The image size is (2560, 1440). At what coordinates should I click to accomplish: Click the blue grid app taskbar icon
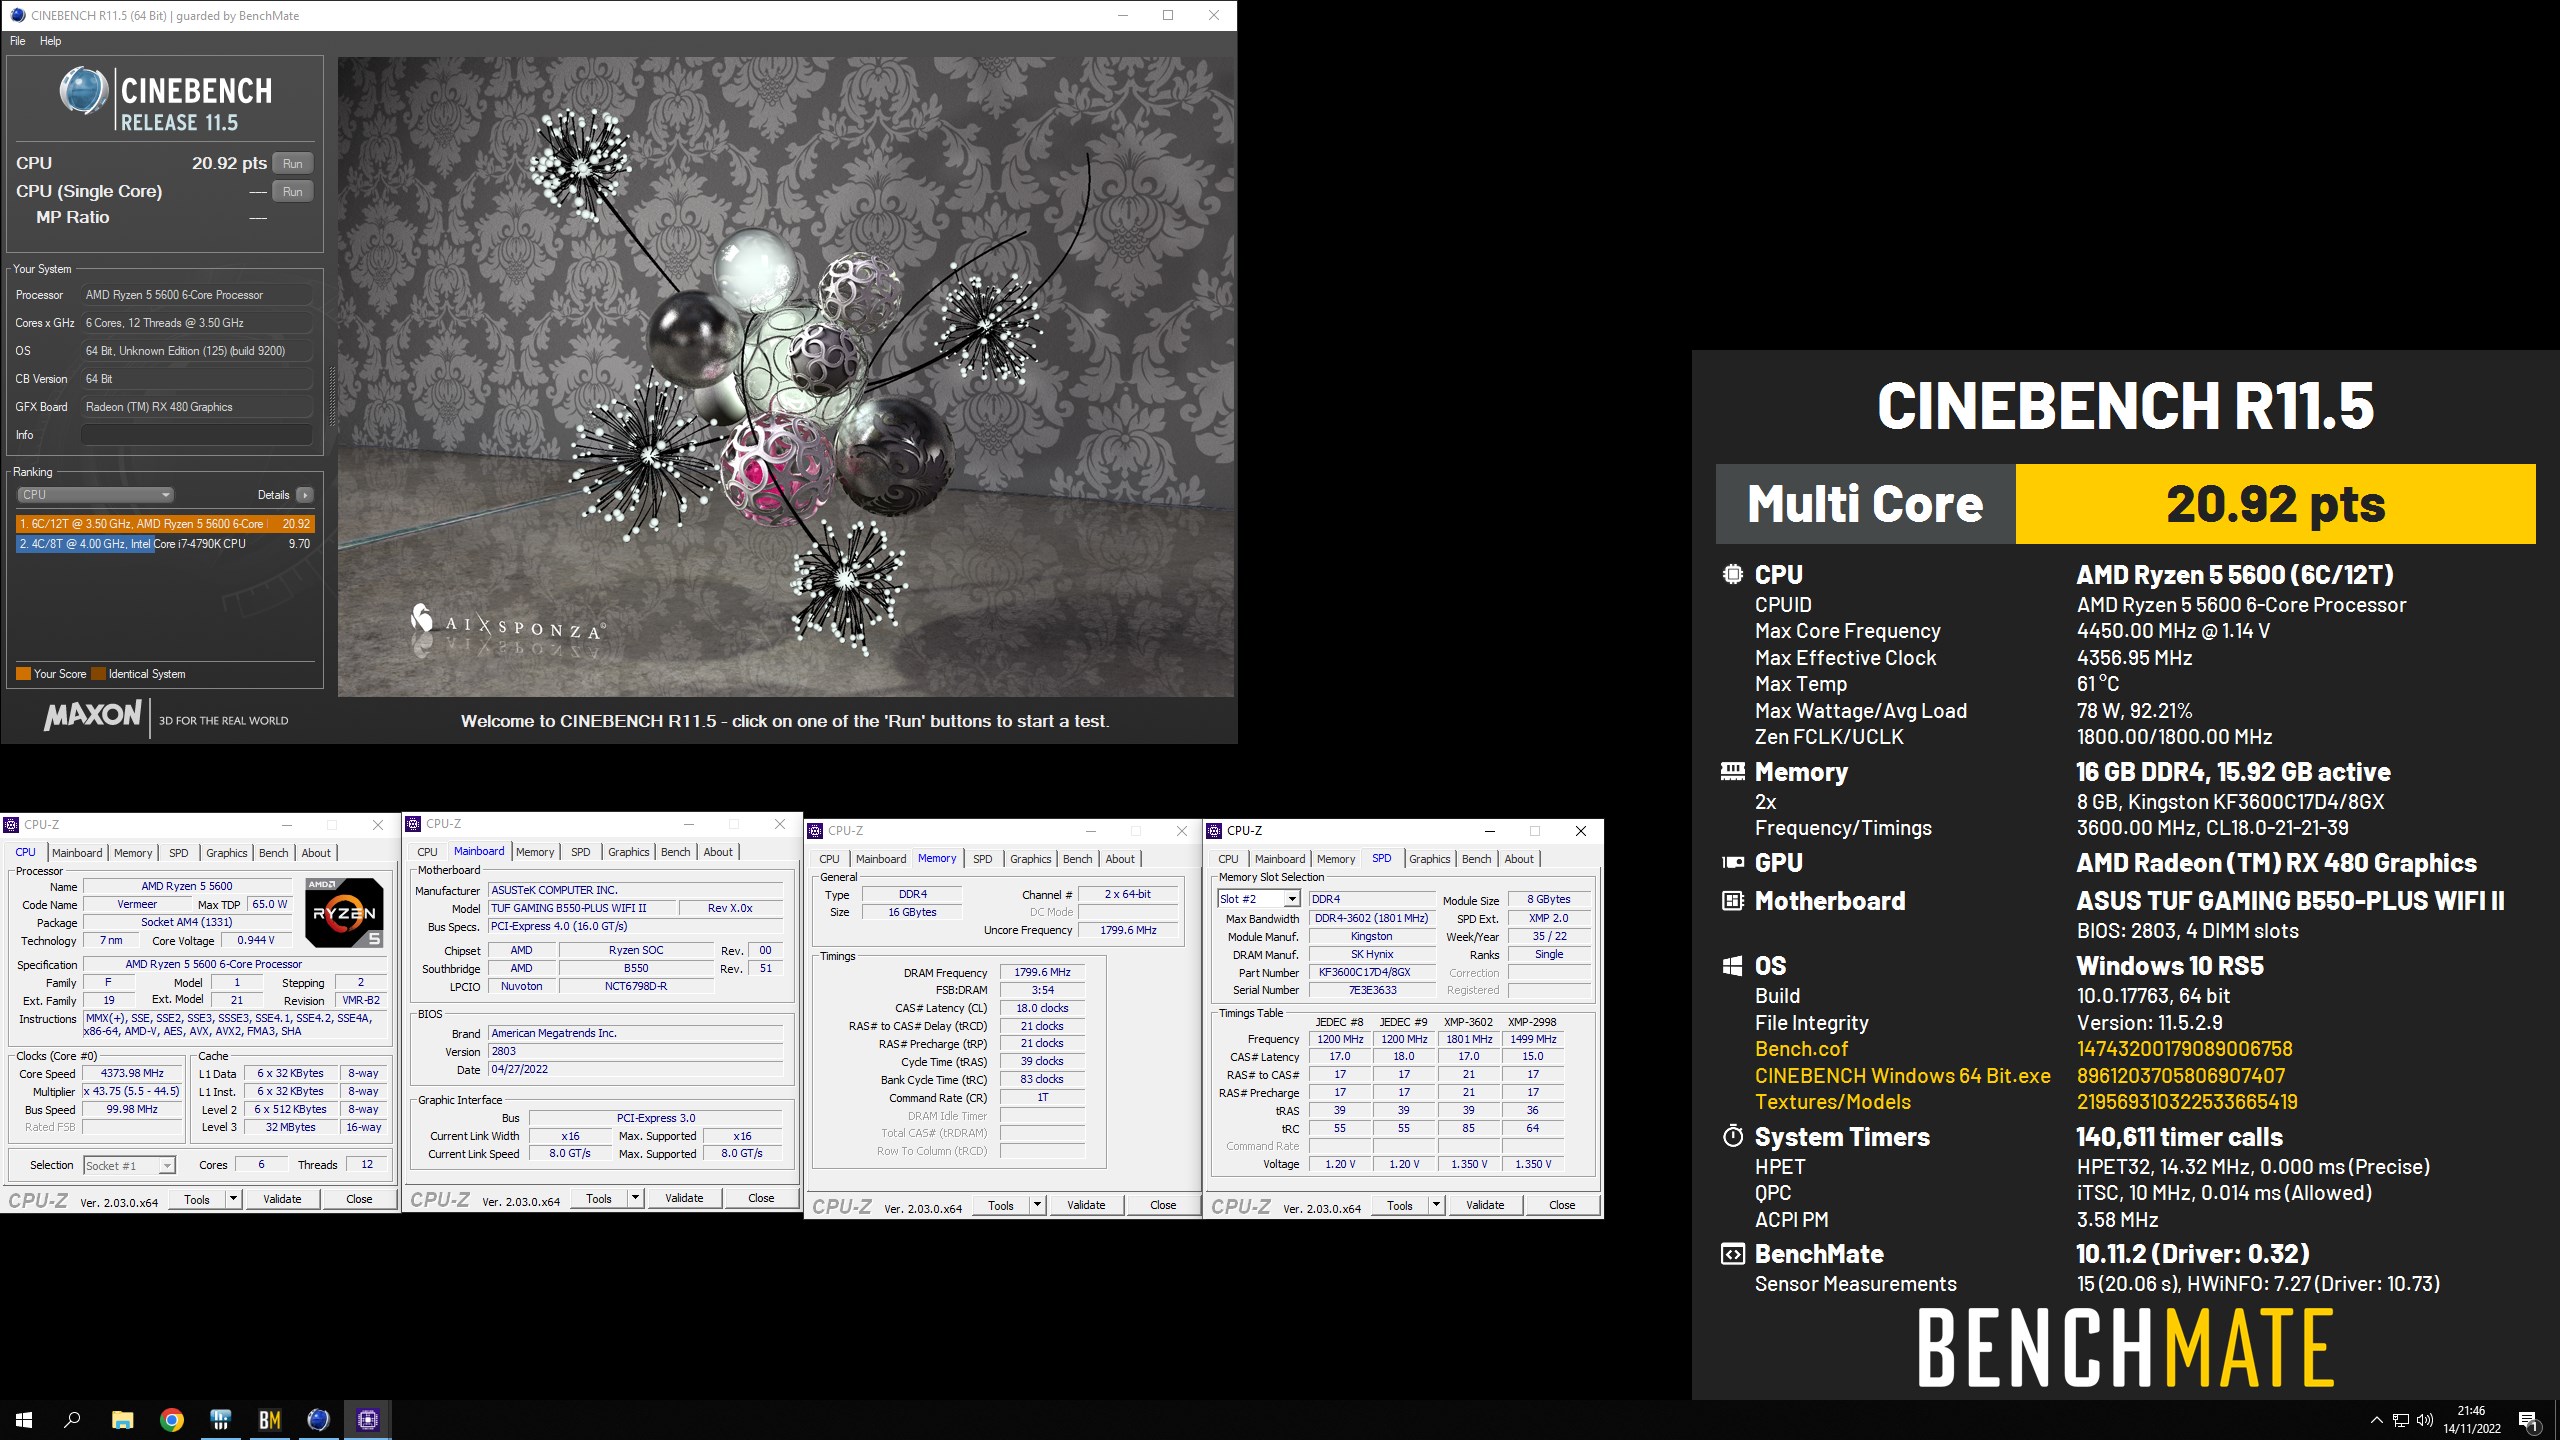point(221,1420)
